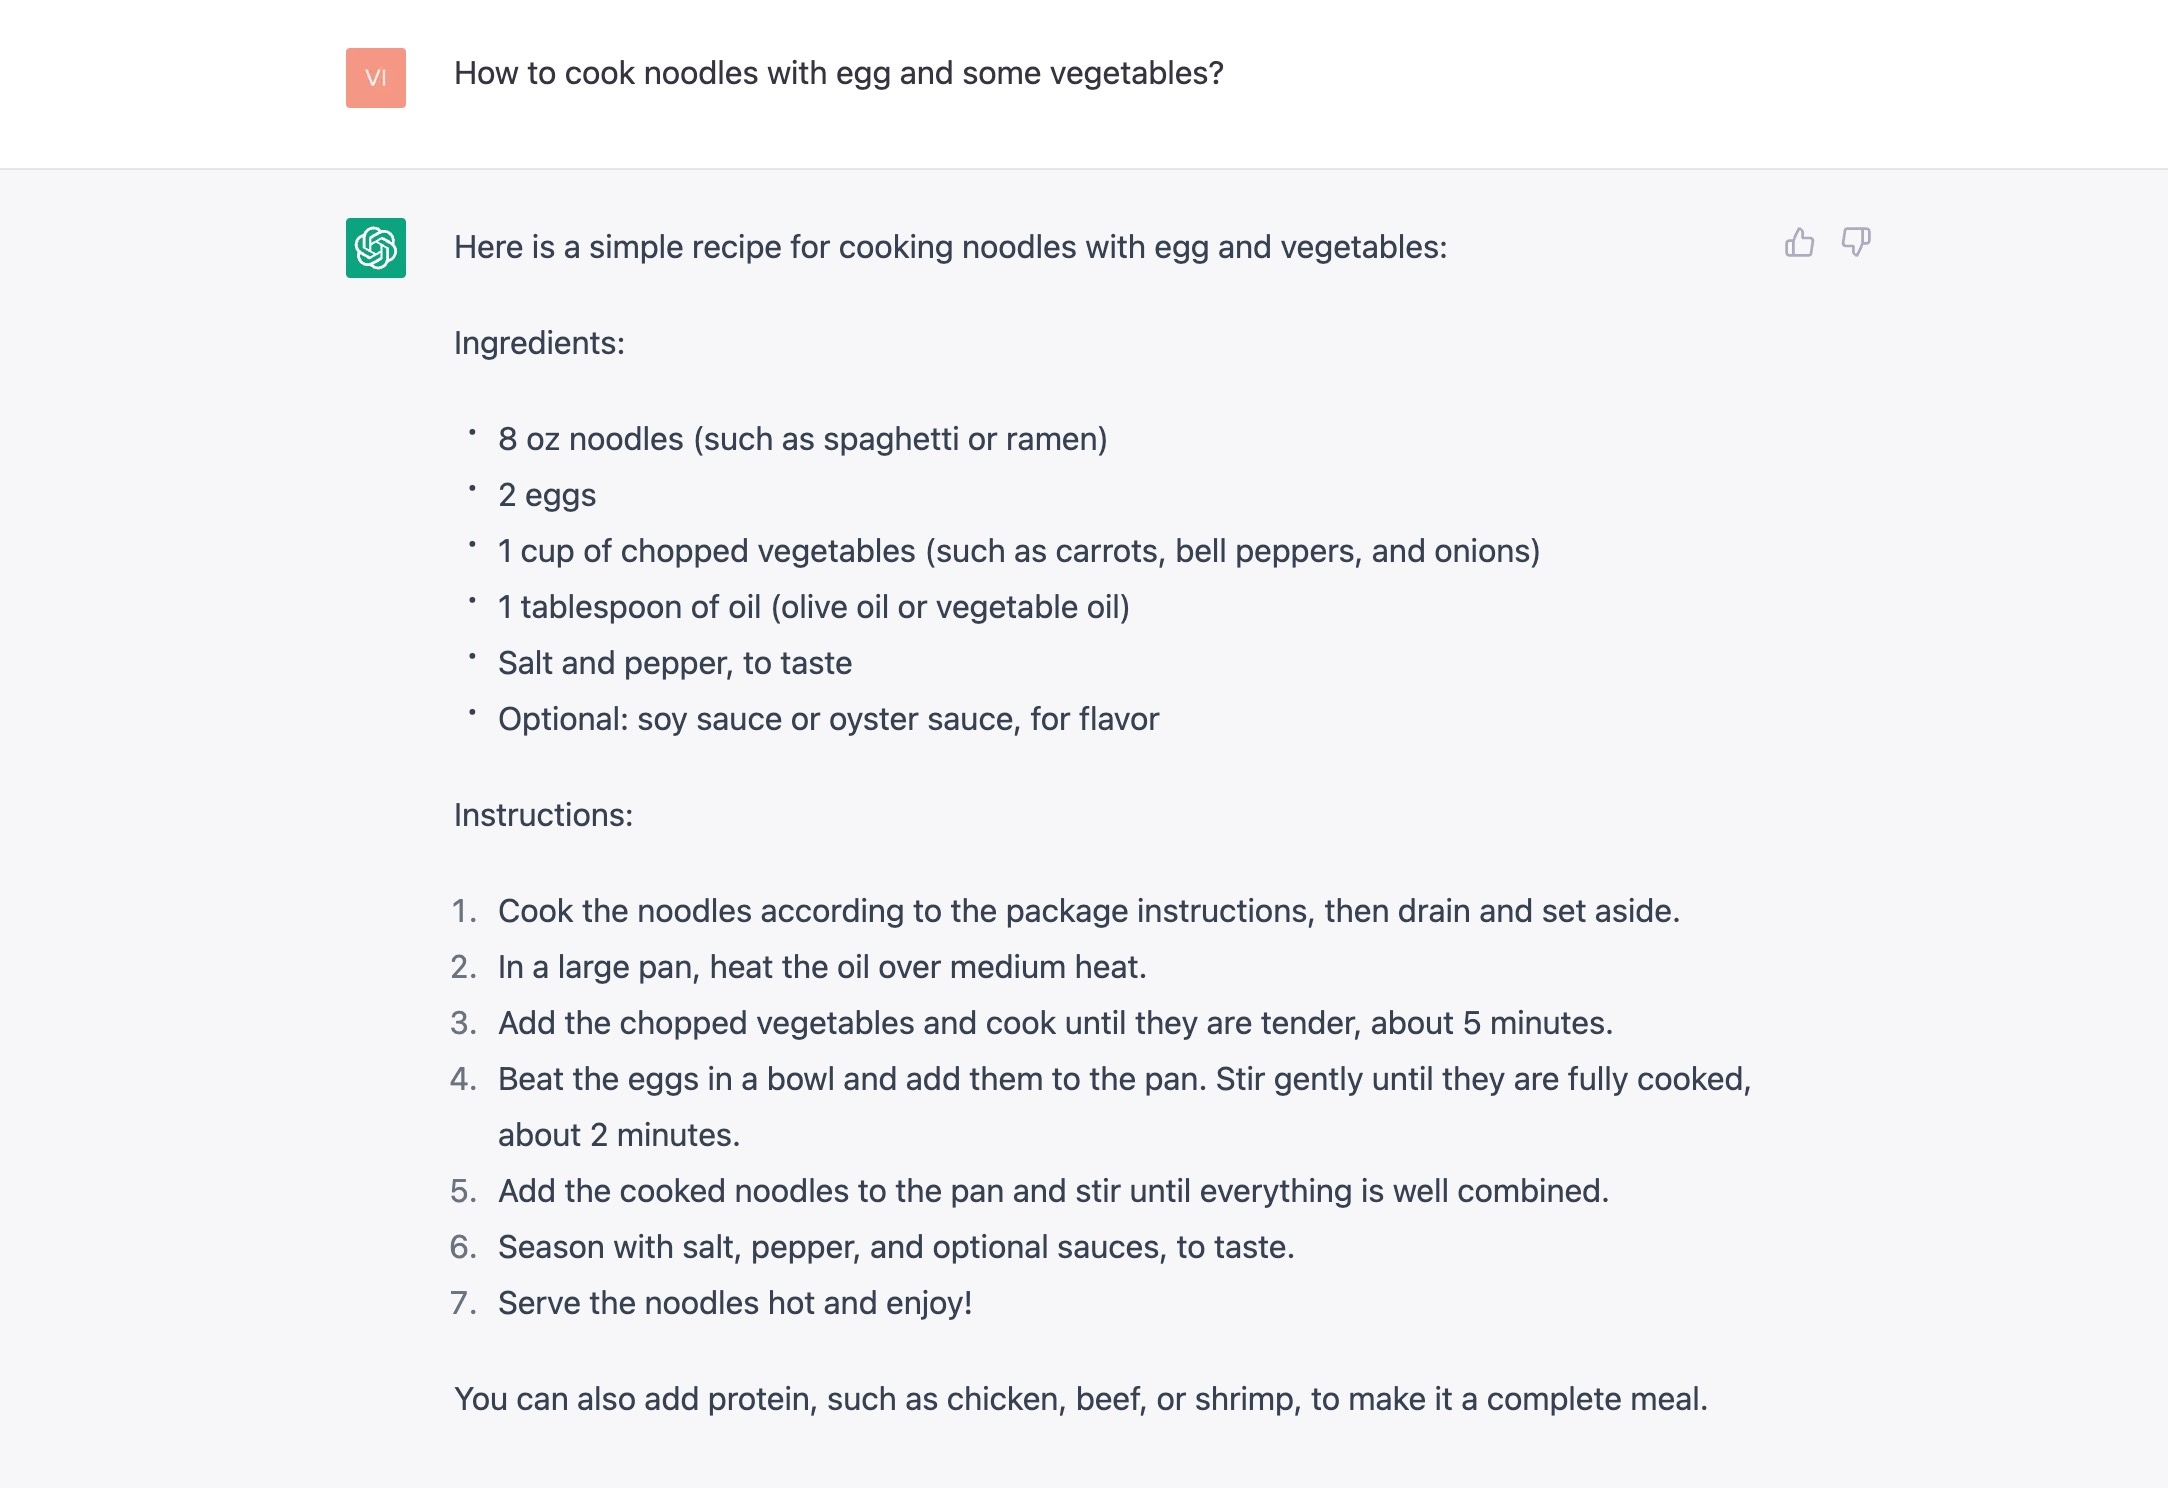Screen dimensions: 2168x1488
Task: Click the chopped vegetables ingredient line
Action: [x=1018, y=551]
